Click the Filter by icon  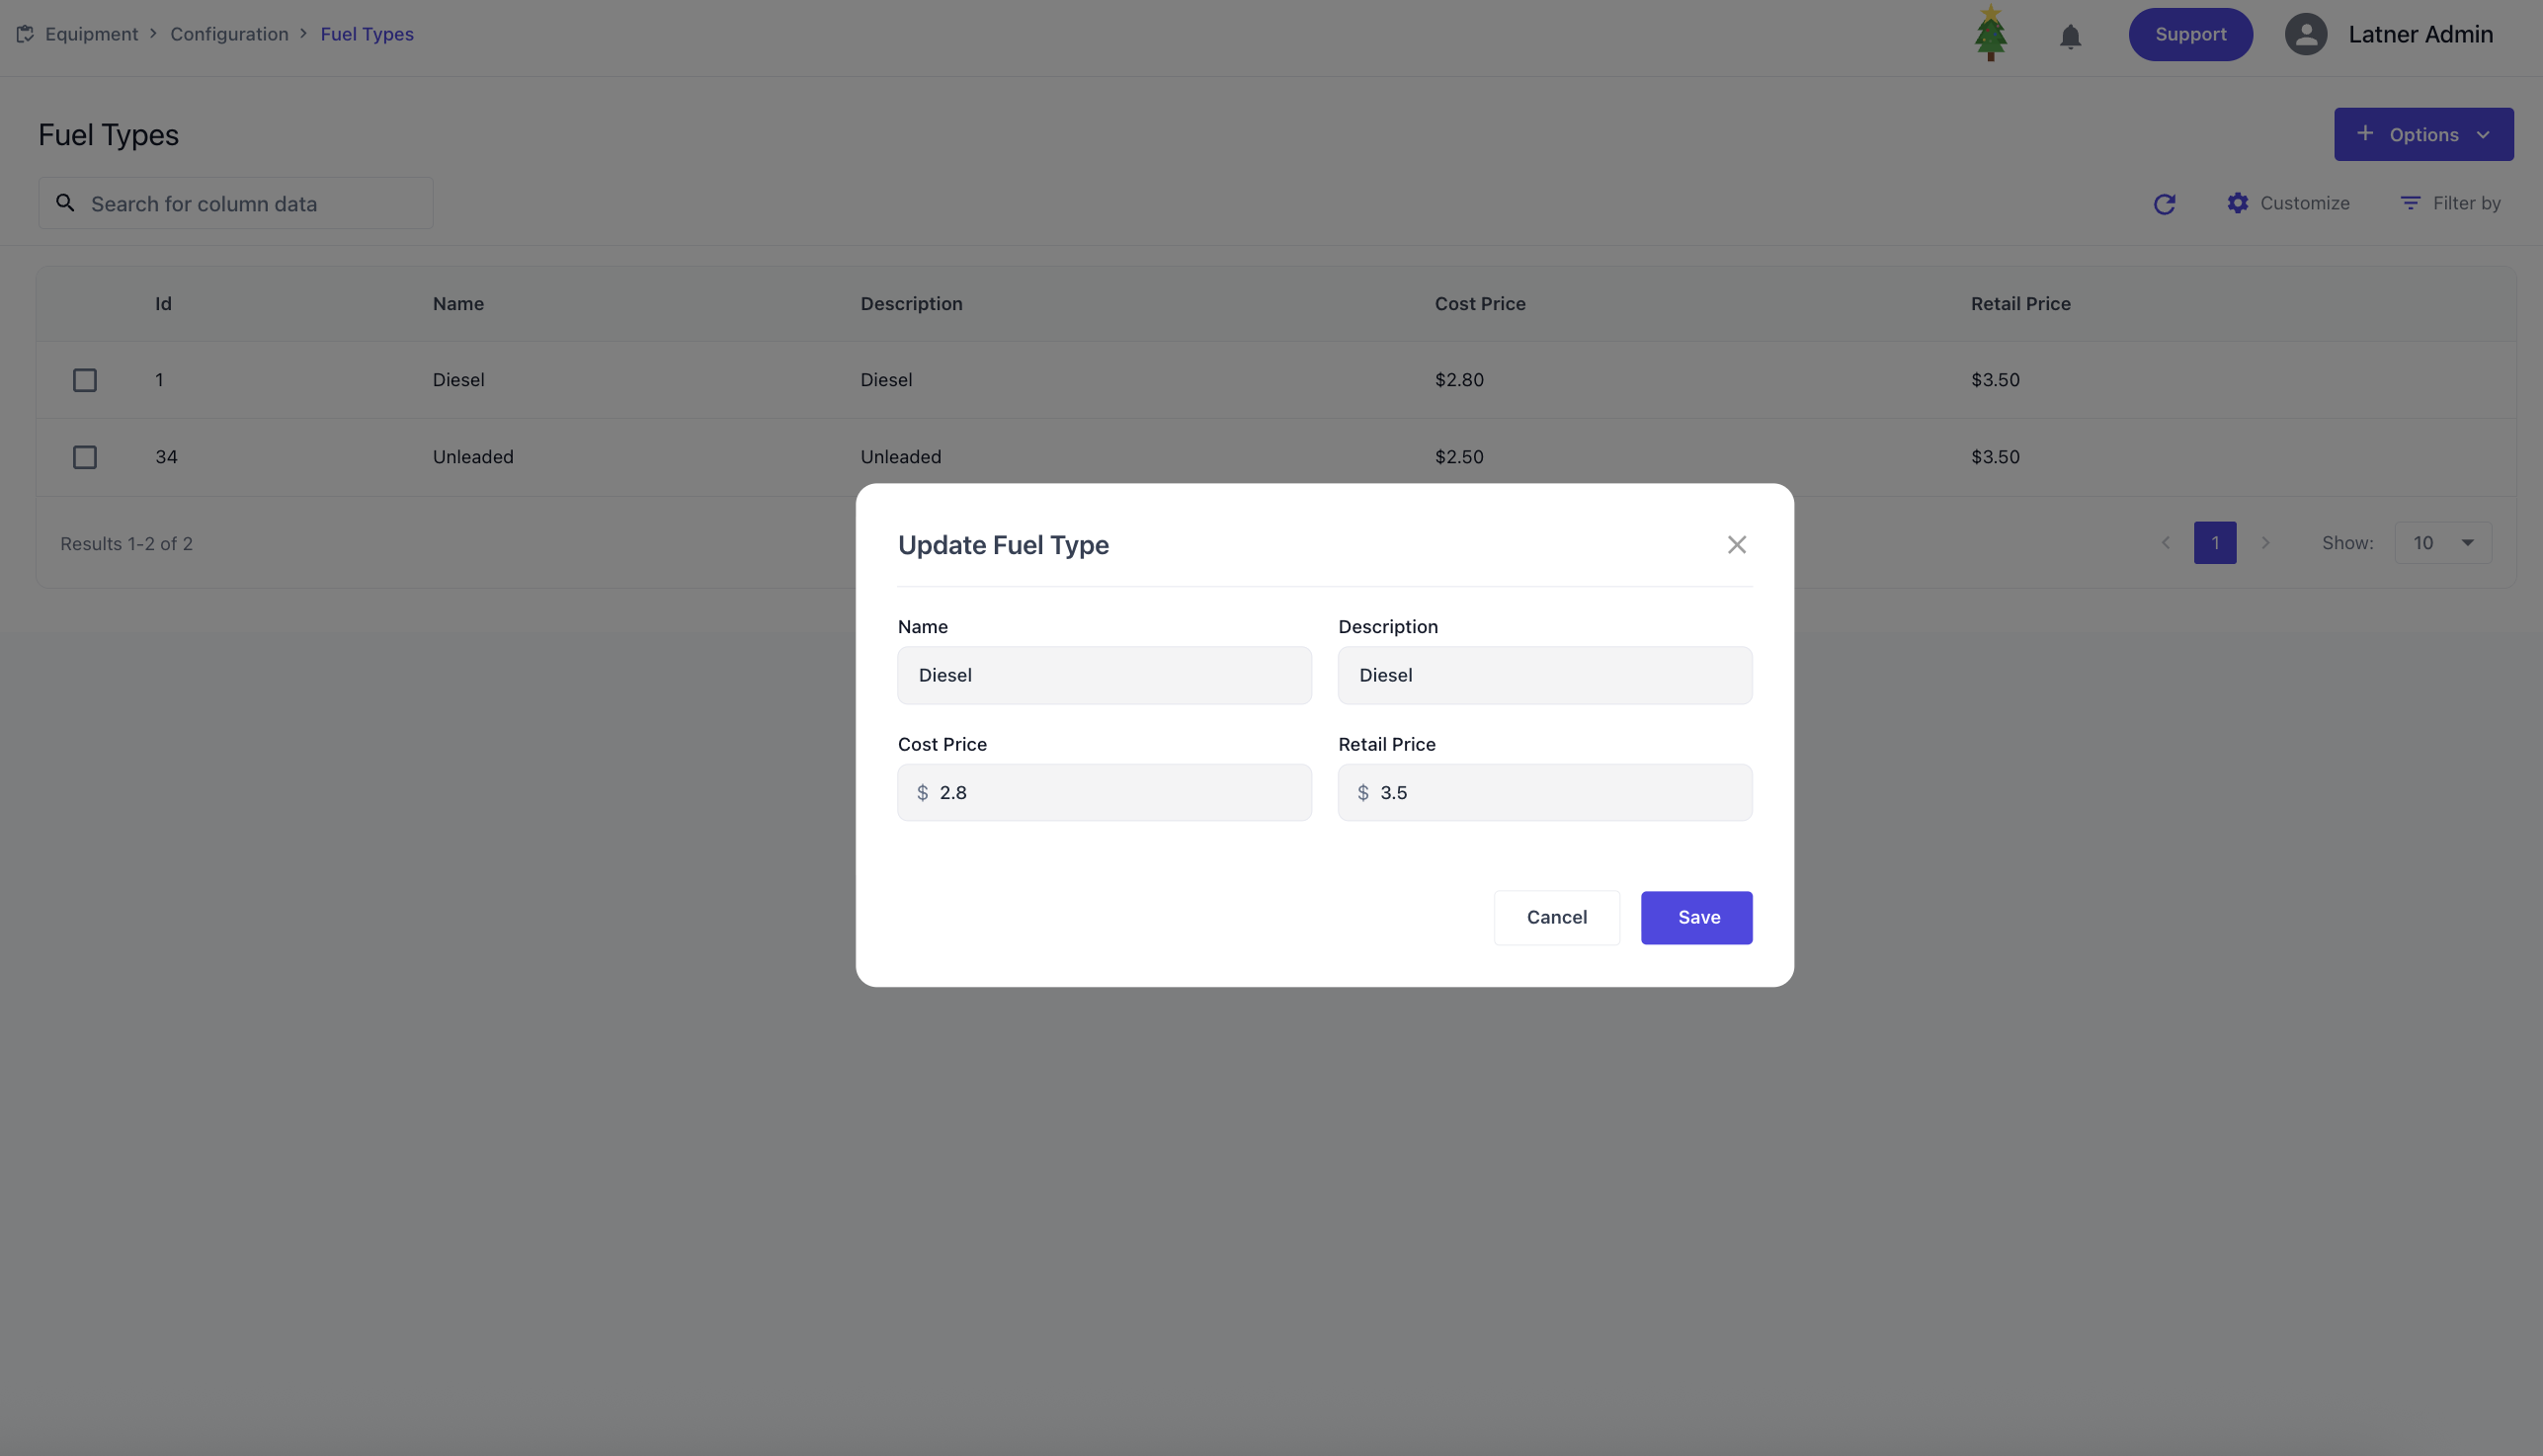coord(2410,203)
